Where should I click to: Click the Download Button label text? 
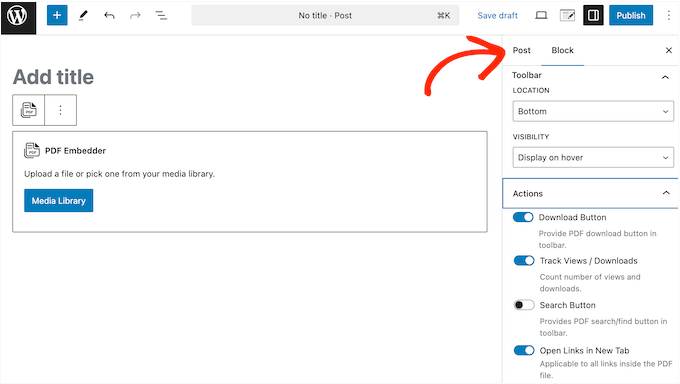tap(572, 217)
